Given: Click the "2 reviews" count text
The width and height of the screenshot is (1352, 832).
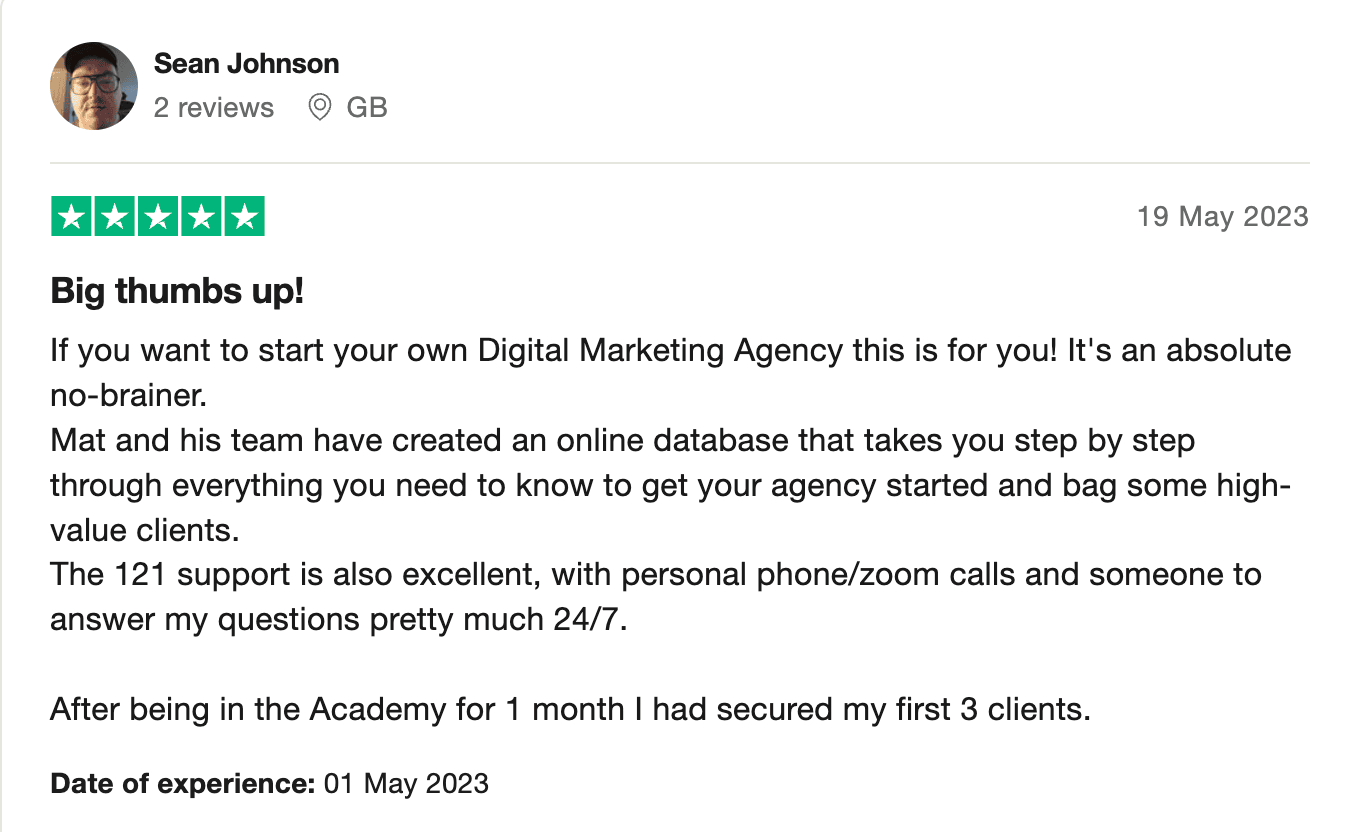Looking at the screenshot, I should tap(214, 107).
